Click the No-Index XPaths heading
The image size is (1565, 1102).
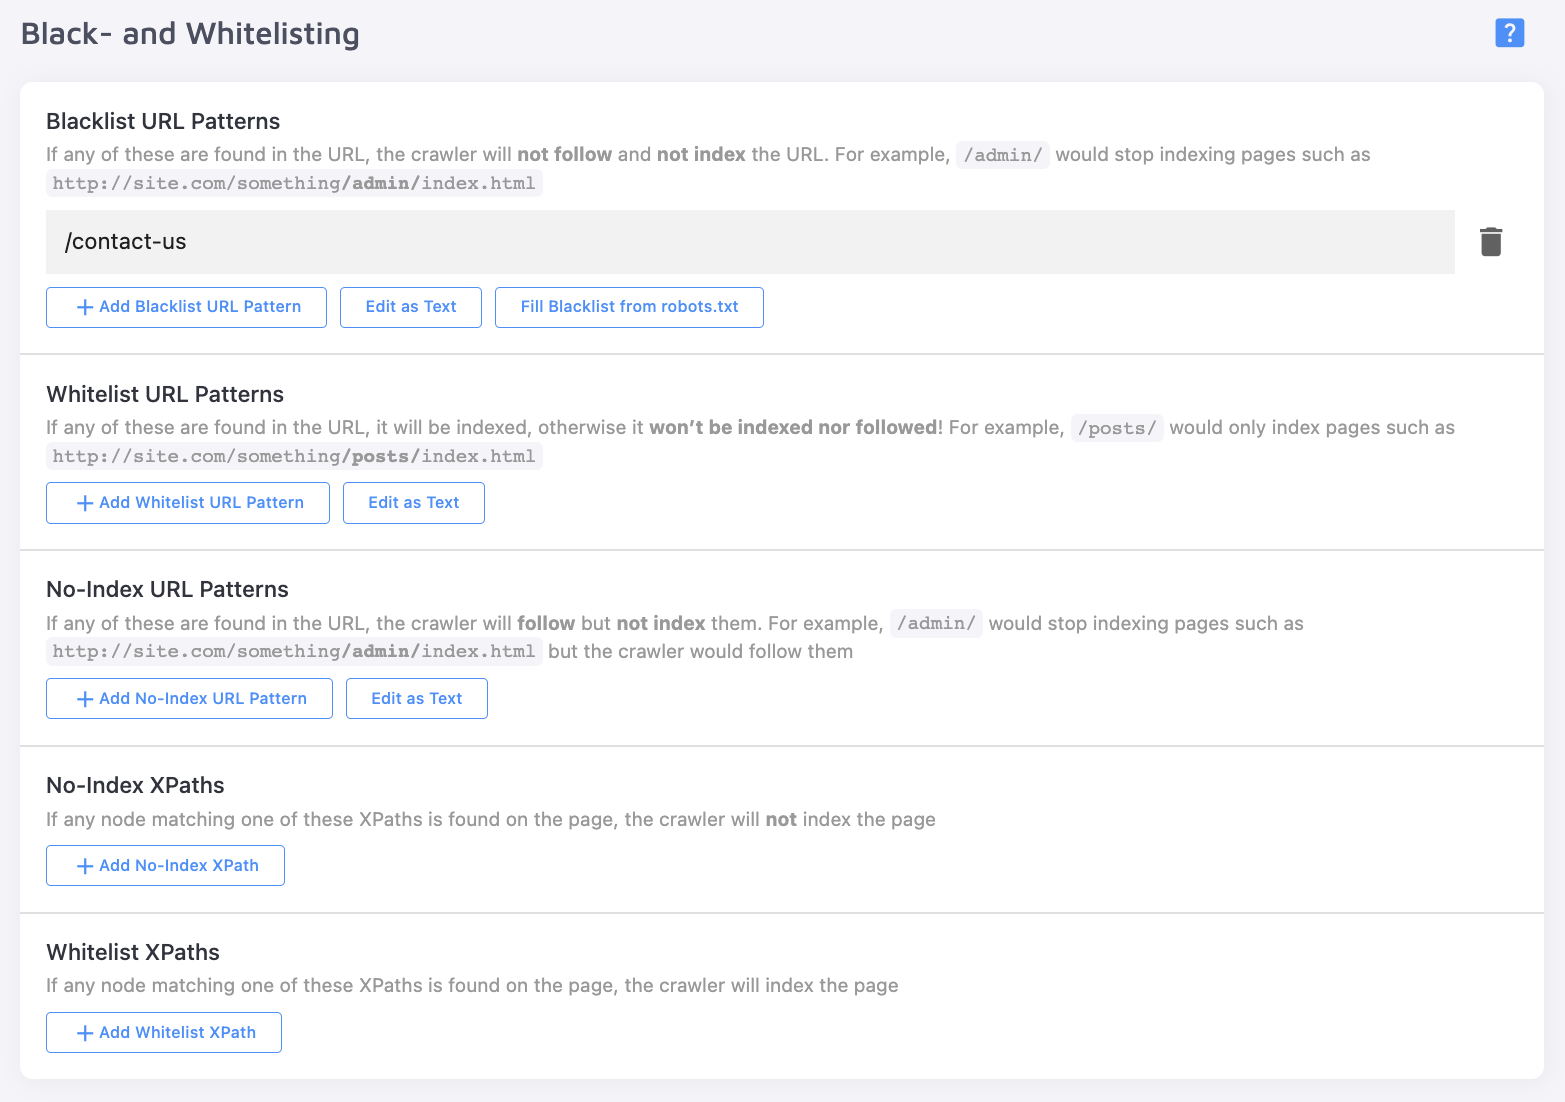tap(135, 785)
